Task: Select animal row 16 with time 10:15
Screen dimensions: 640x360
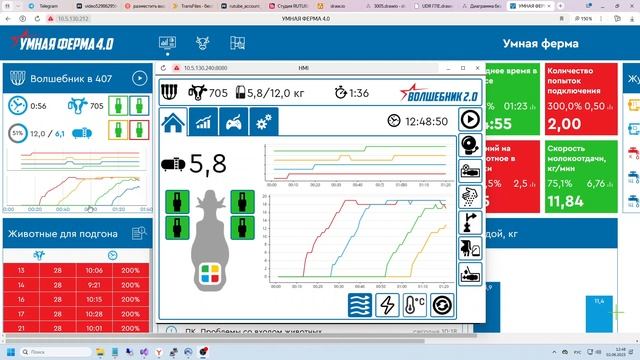Action: click(76, 299)
